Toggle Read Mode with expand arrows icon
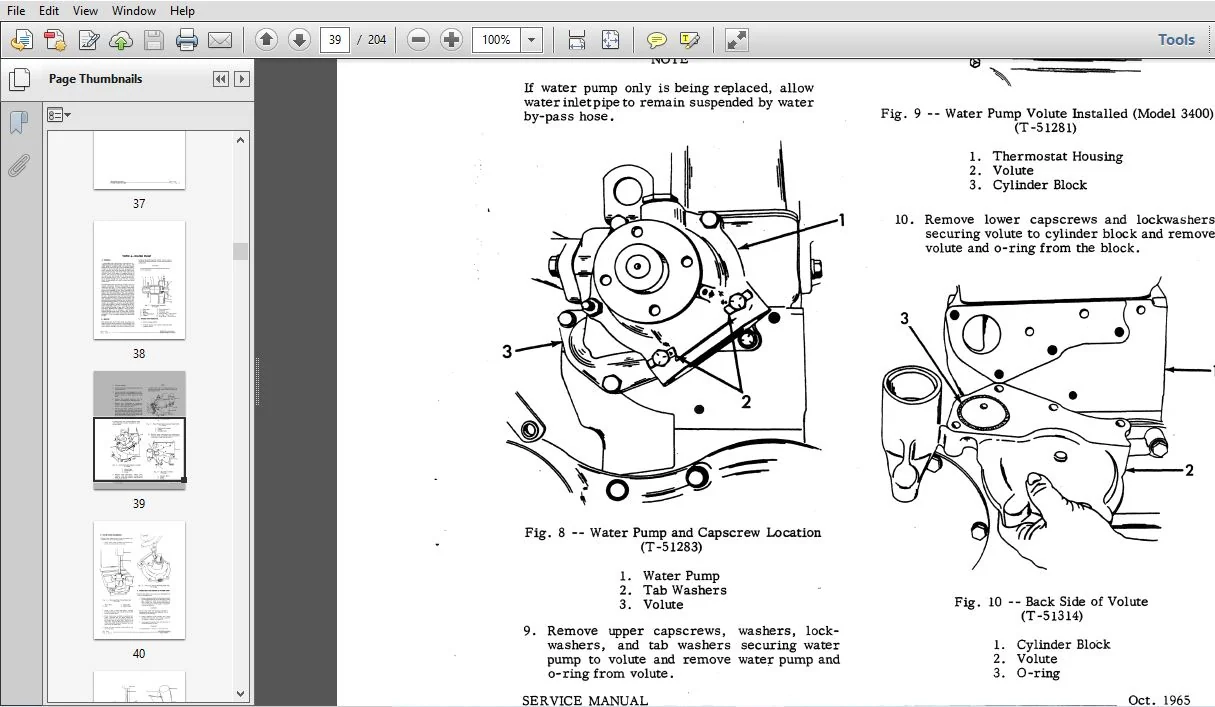 pos(737,40)
